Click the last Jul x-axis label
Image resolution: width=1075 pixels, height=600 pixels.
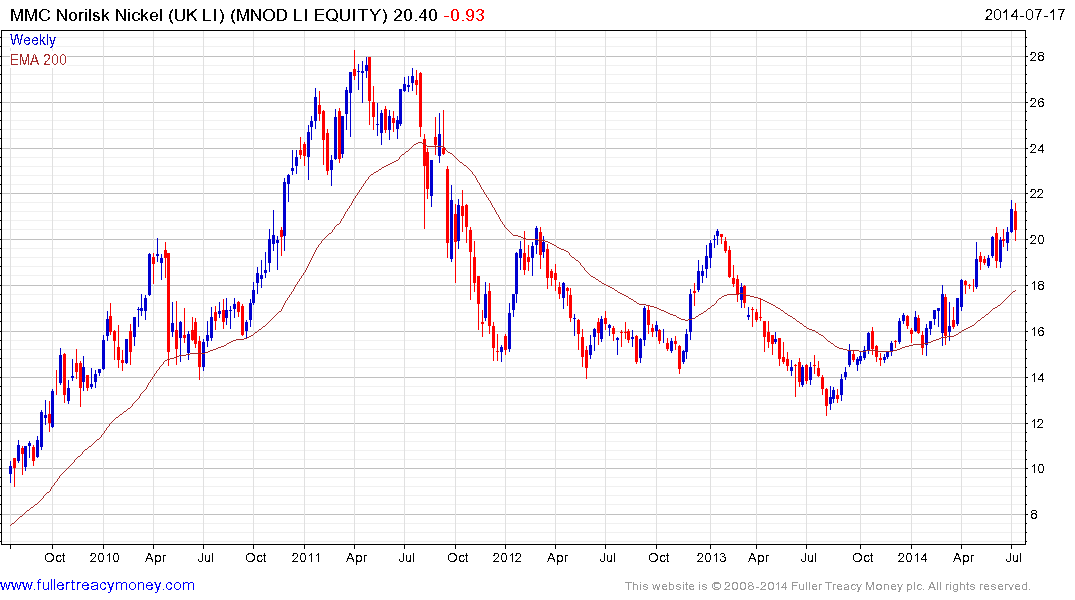(1013, 557)
